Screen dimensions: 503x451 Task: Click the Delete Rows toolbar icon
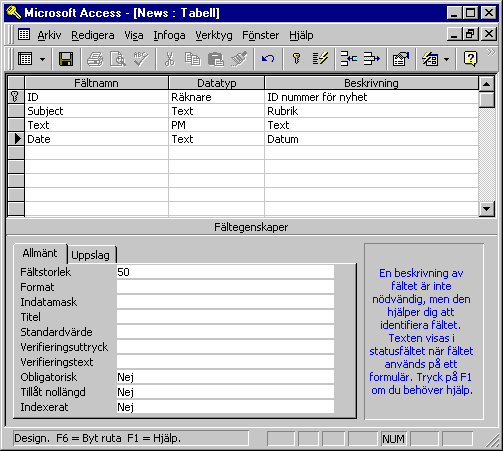371,59
